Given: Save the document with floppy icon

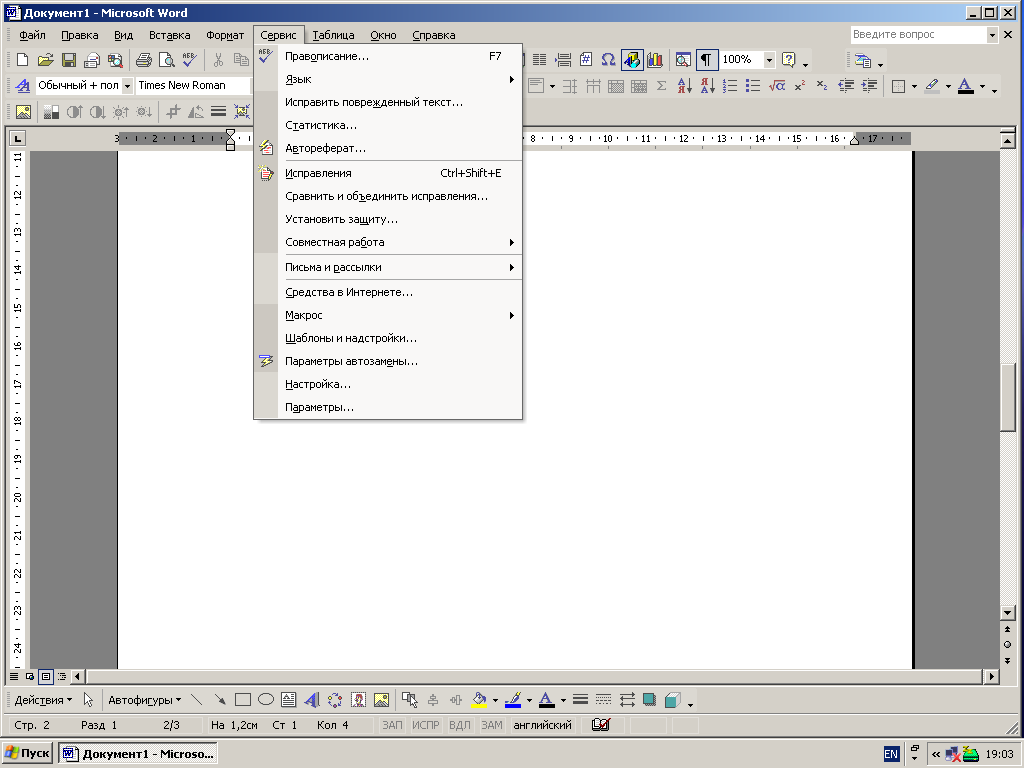Looking at the screenshot, I should [x=69, y=60].
